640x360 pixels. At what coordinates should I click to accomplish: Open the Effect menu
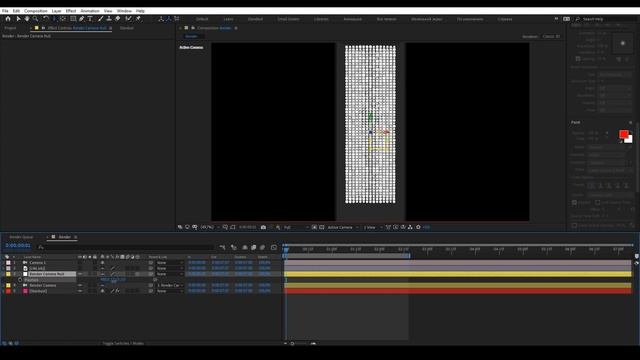click(x=71, y=11)
